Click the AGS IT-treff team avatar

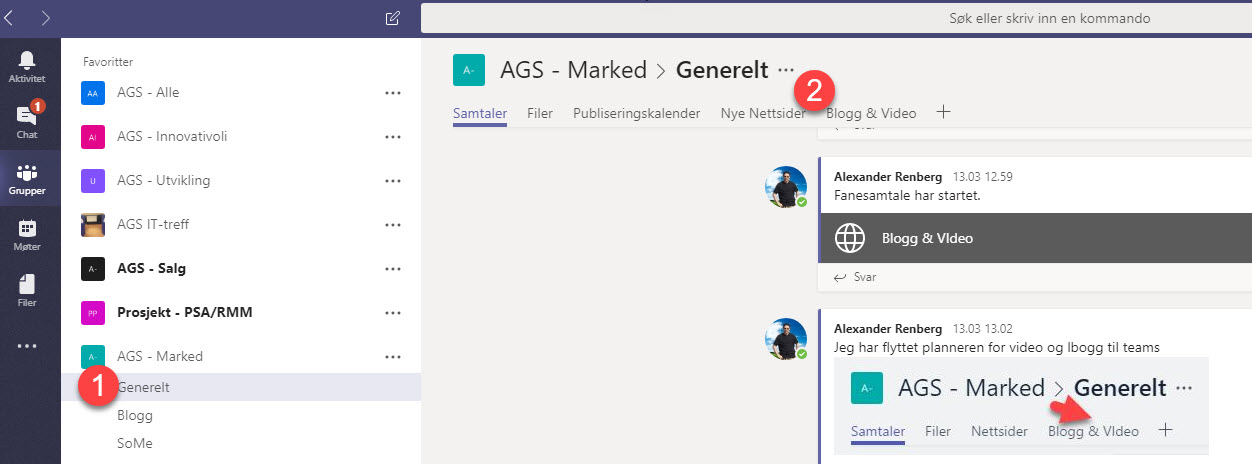pyautogui.click(x=92, y=225)
